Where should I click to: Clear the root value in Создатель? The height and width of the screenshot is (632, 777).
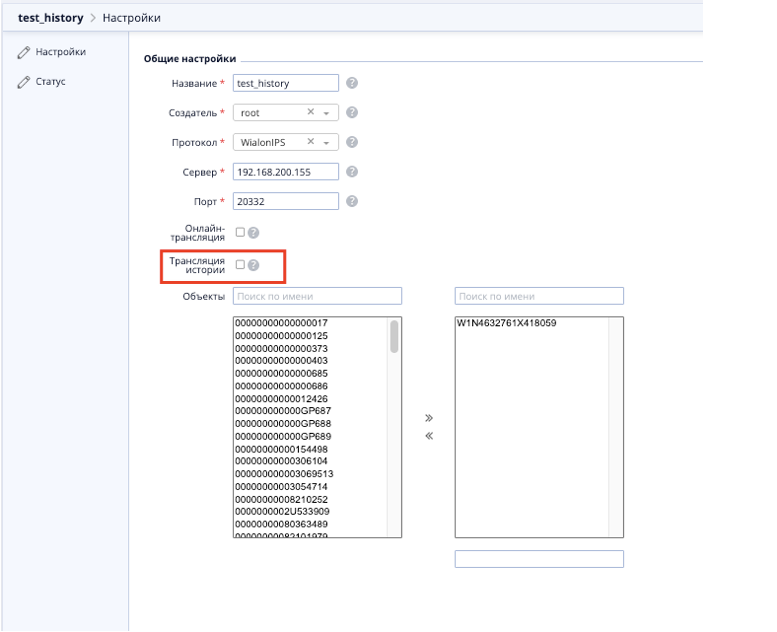coord(310,113)
